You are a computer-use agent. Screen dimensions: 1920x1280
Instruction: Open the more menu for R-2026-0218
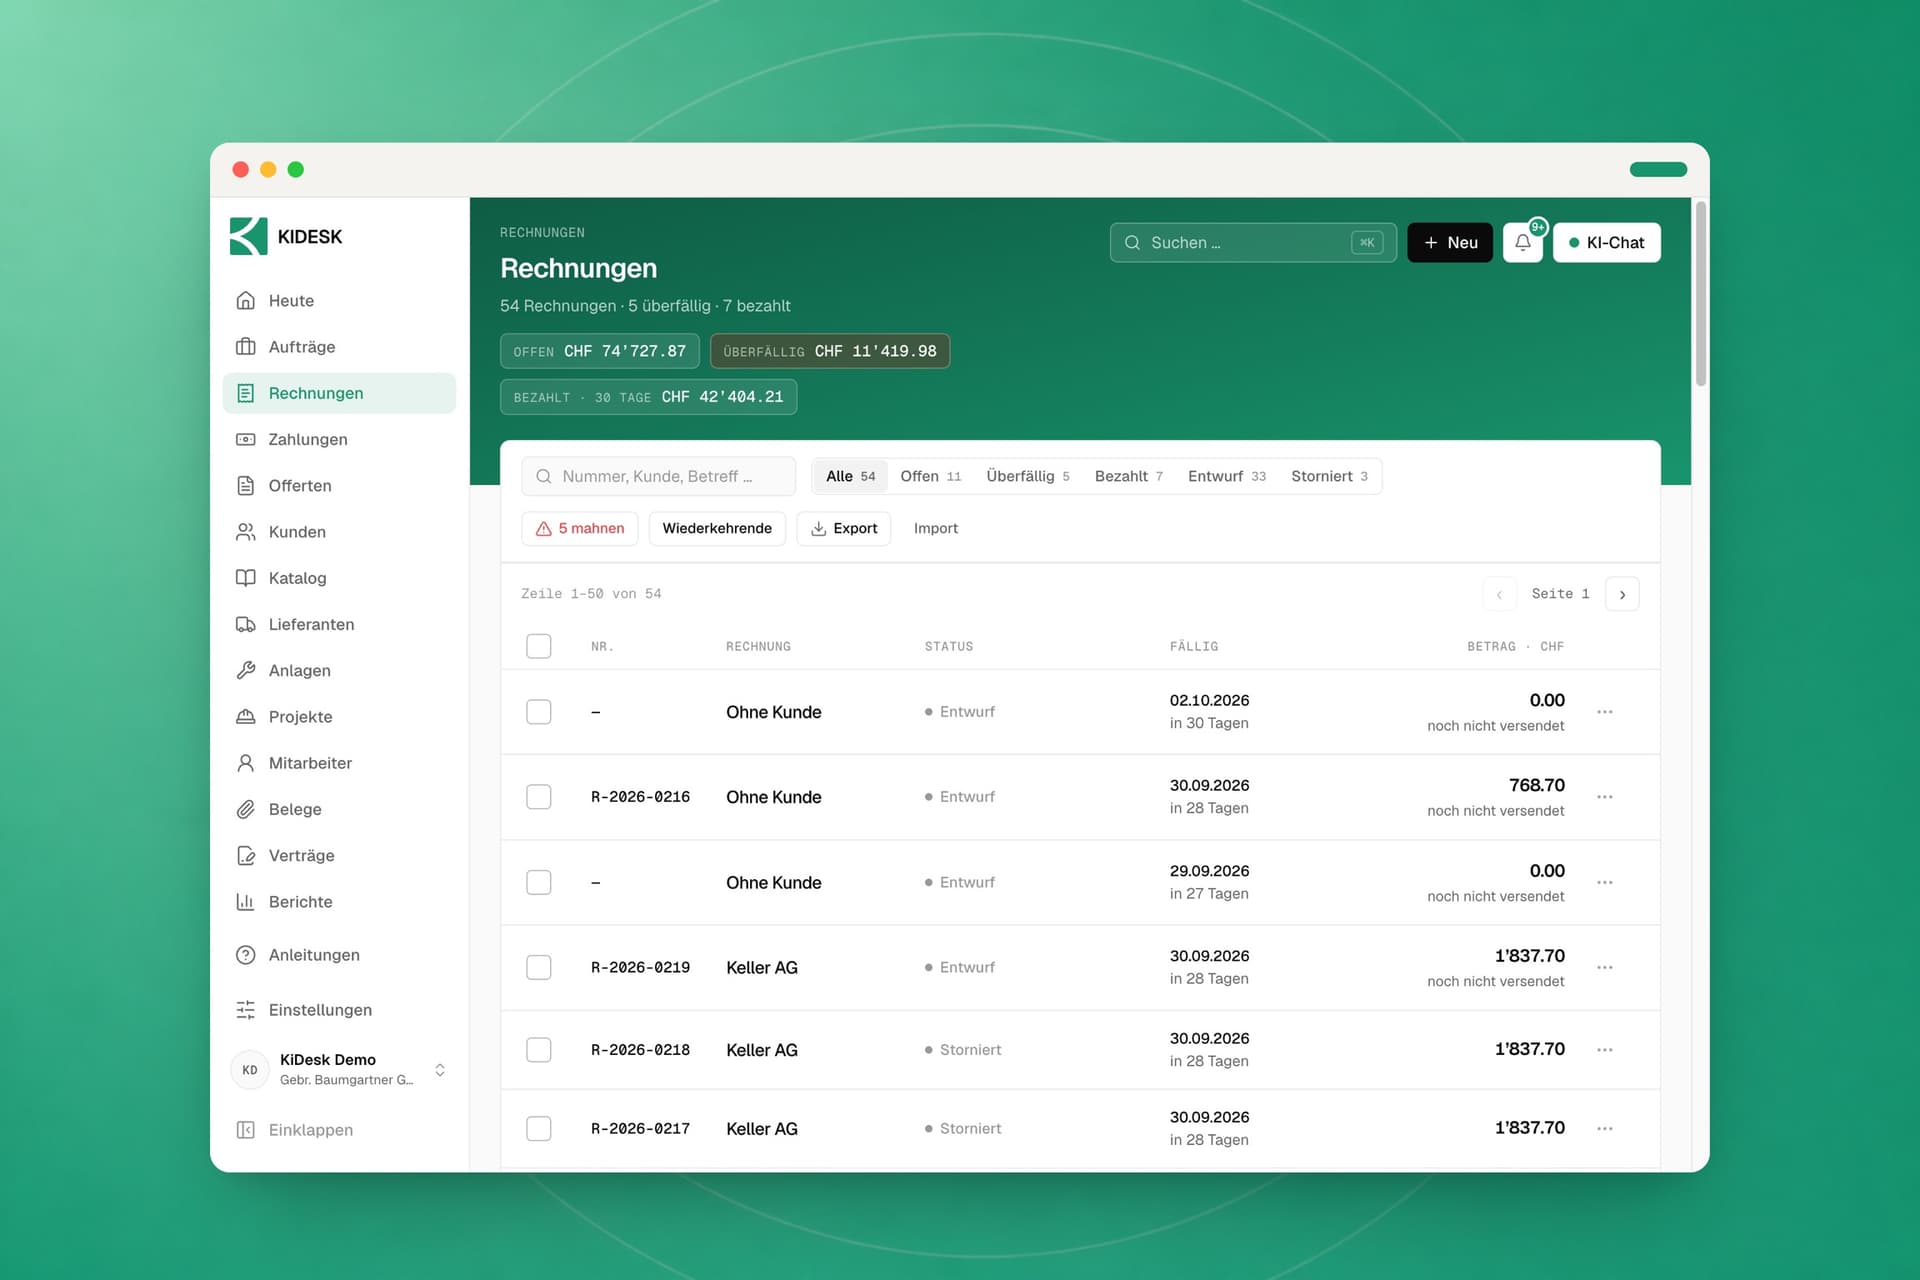(x=1605, y=1049)
